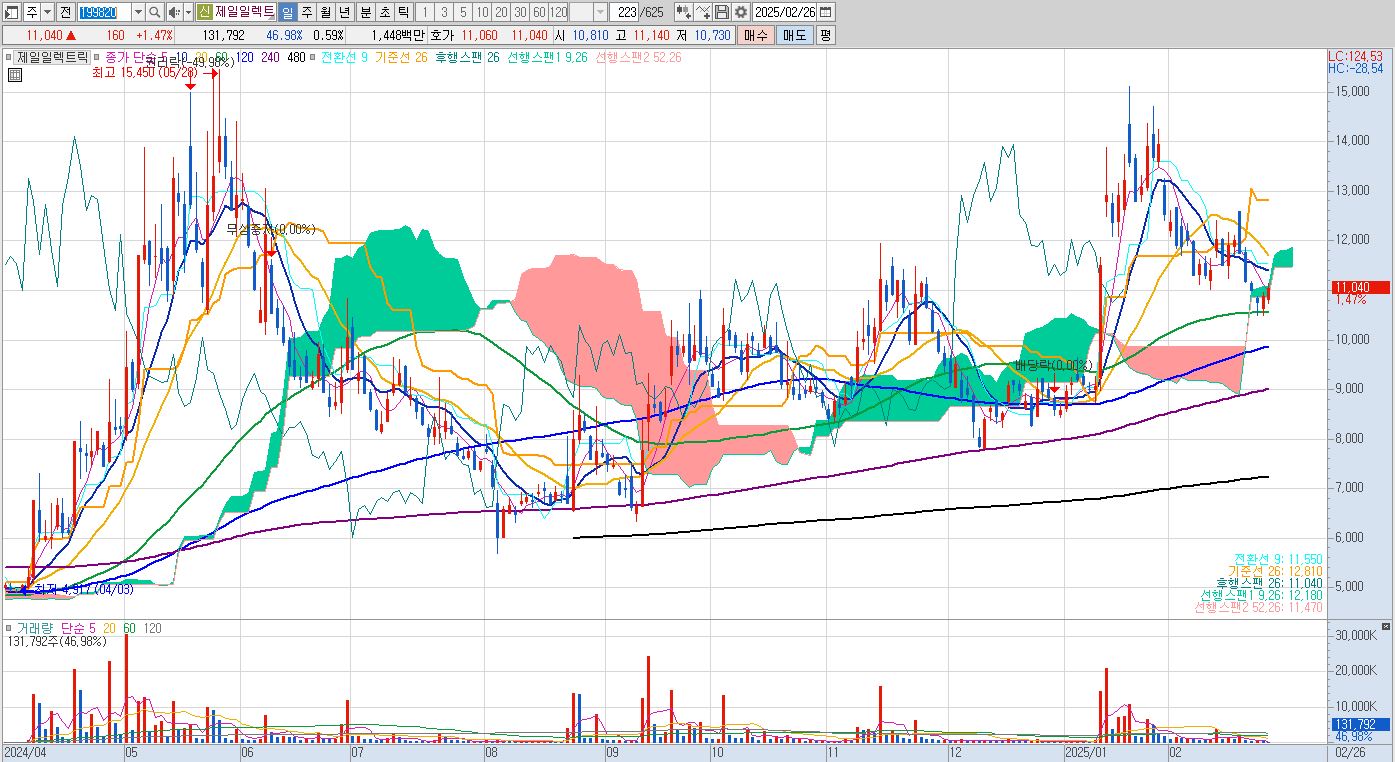Click the stock search magnifier icon
The width and height of the screenshot is (1395, 762).
(x=155, y=12)
